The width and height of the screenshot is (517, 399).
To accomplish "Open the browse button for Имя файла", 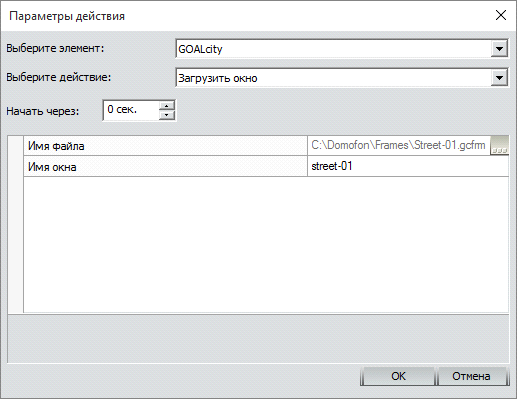I will coord(499,145).
